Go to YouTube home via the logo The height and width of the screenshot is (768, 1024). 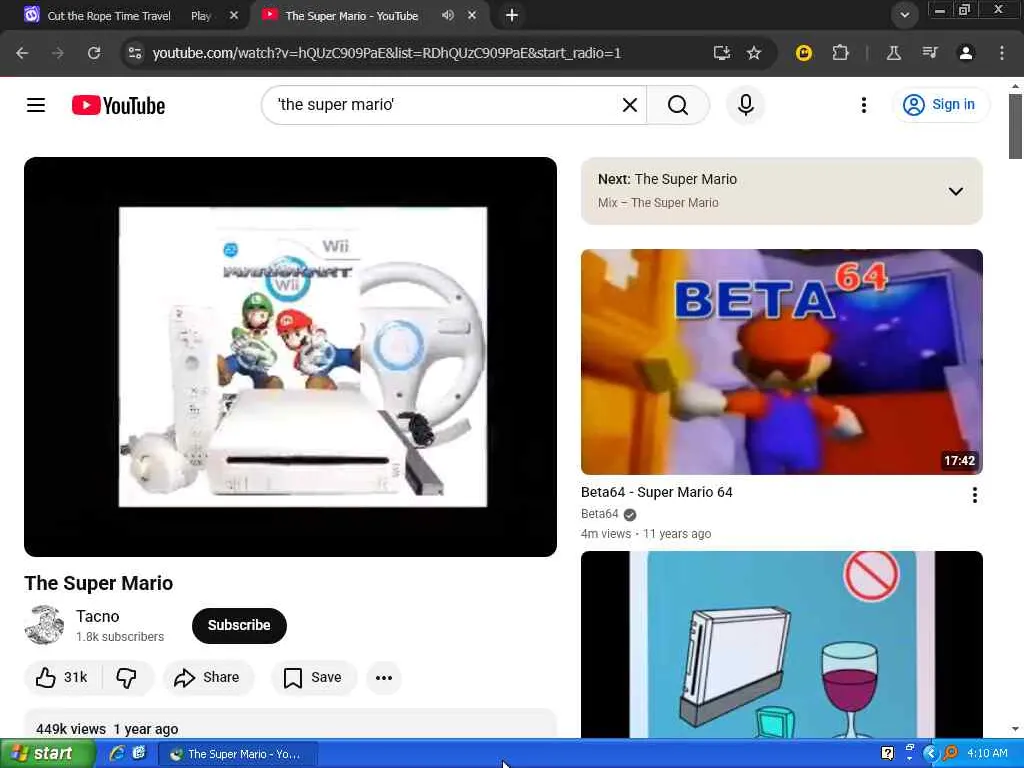click(118, 105)
